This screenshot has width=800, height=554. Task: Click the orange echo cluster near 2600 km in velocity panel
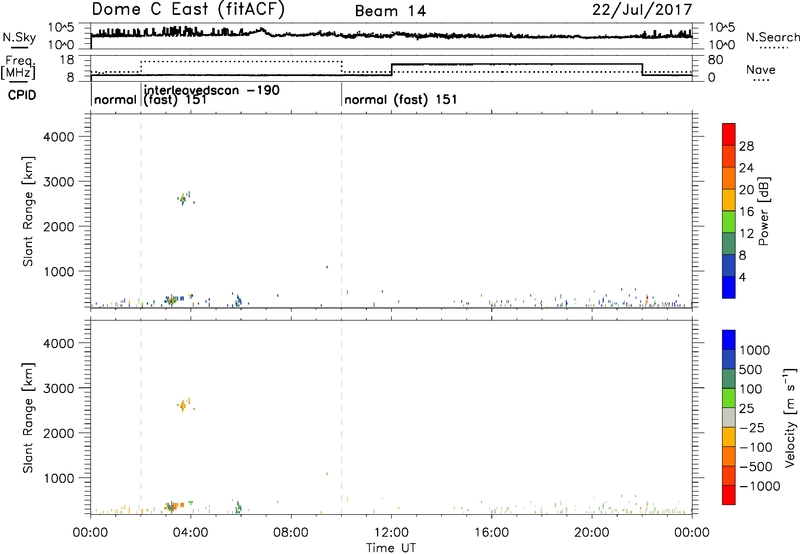click(x=184, y=405)
